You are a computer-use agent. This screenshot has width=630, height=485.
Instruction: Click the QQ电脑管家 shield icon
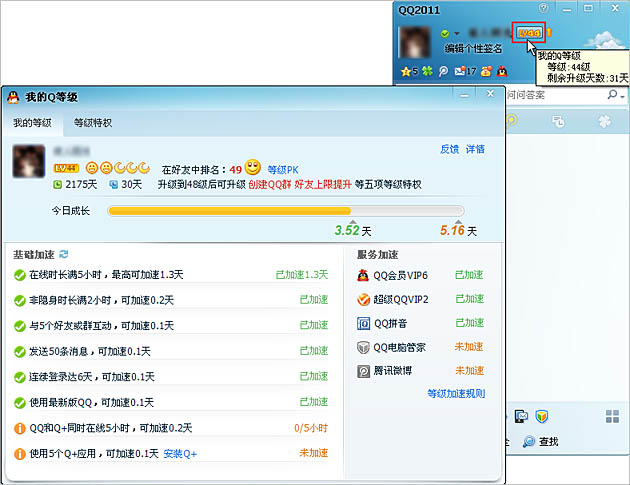[364, 347]
